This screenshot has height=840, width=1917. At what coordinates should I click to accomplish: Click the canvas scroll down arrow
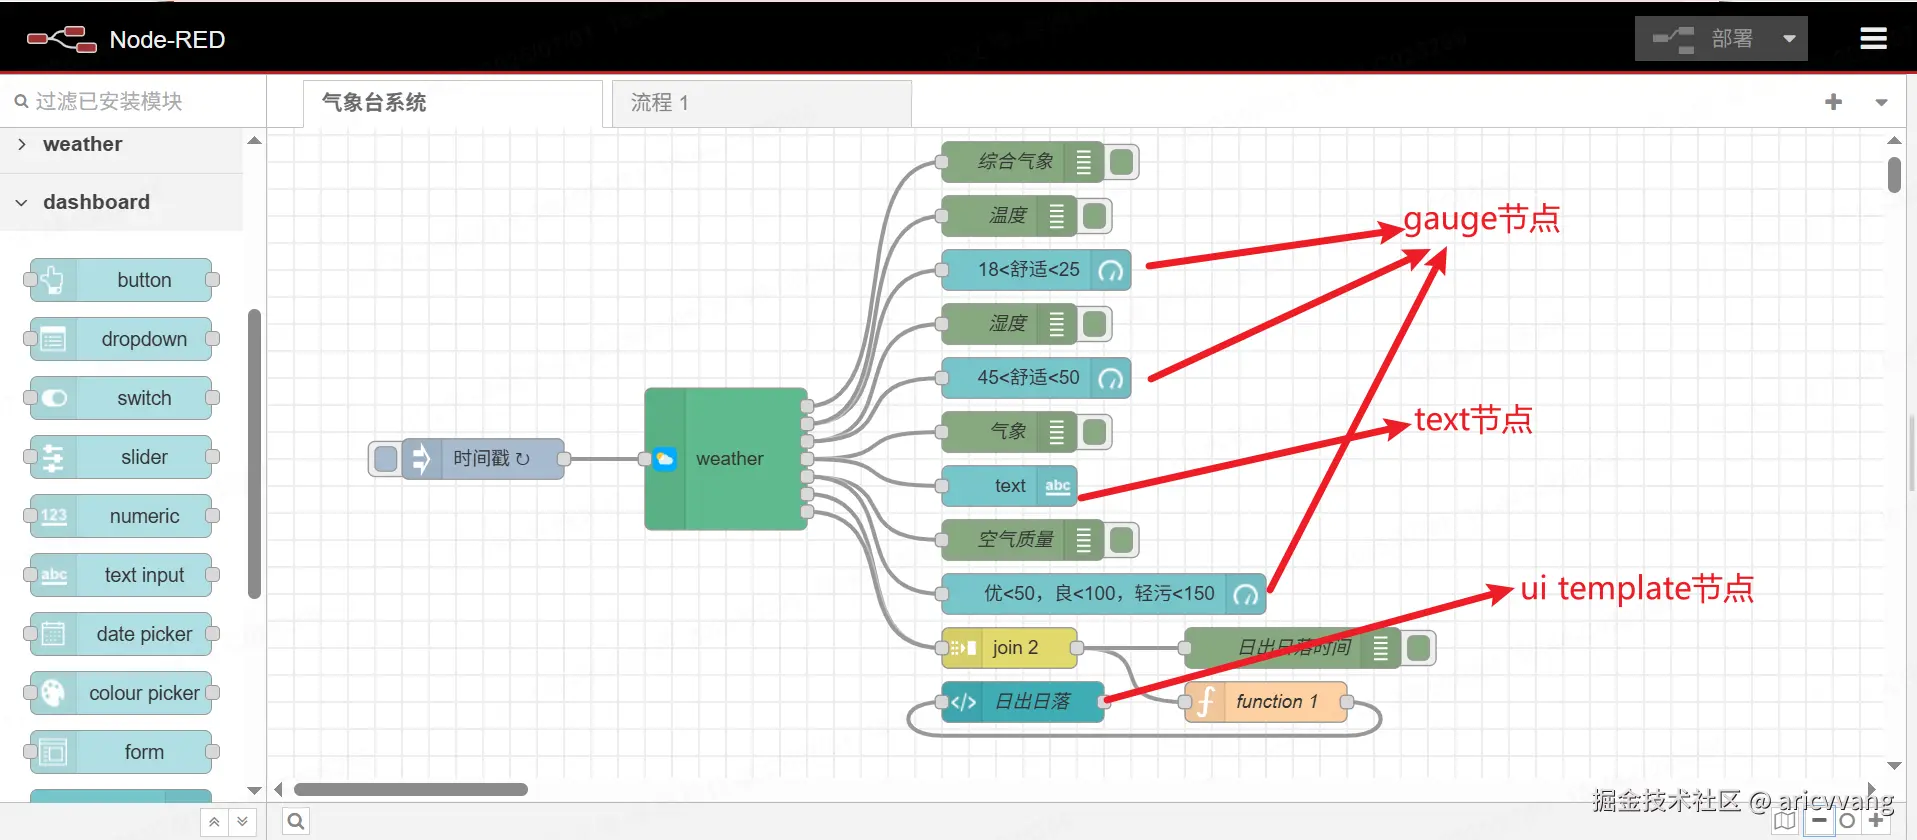(x=1894, y=766)
